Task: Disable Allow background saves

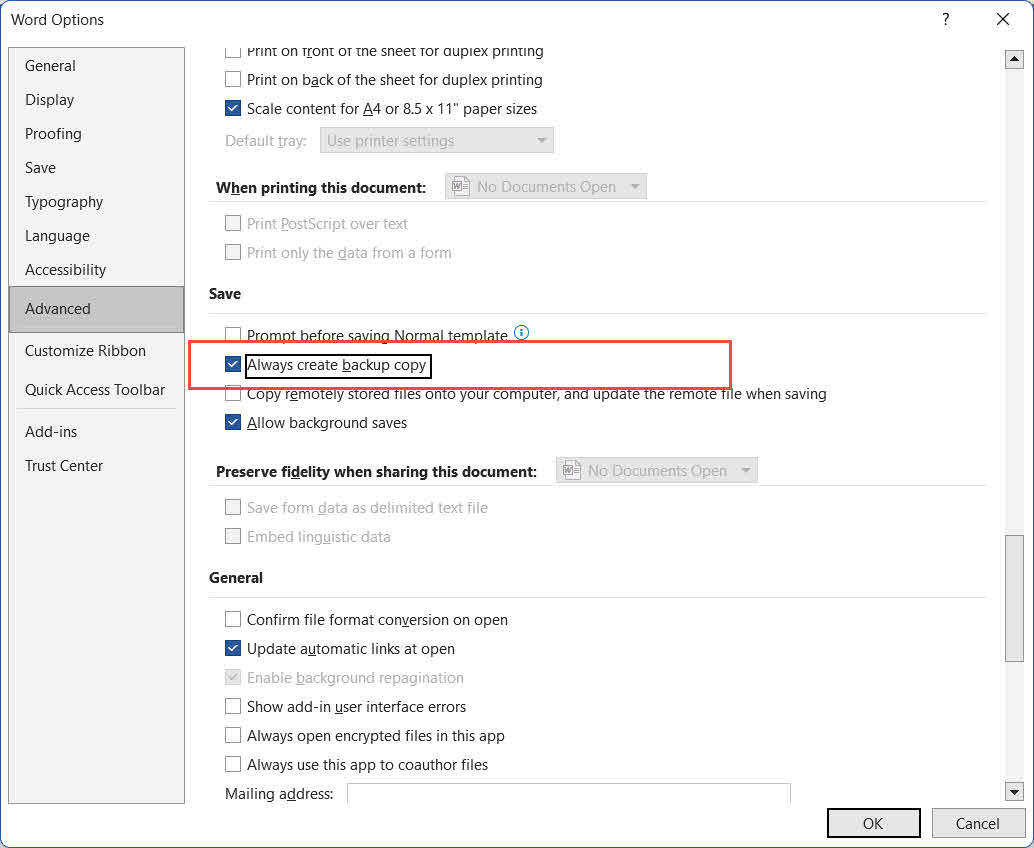Action: point(233,423)
